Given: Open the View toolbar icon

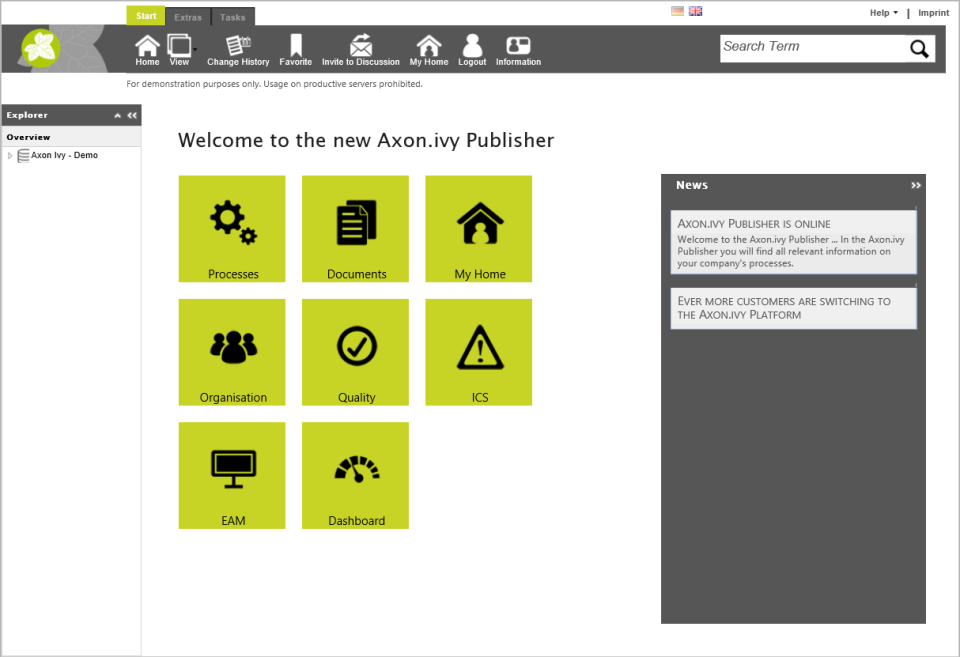Looking at the screenshot, I should (179, 50).
